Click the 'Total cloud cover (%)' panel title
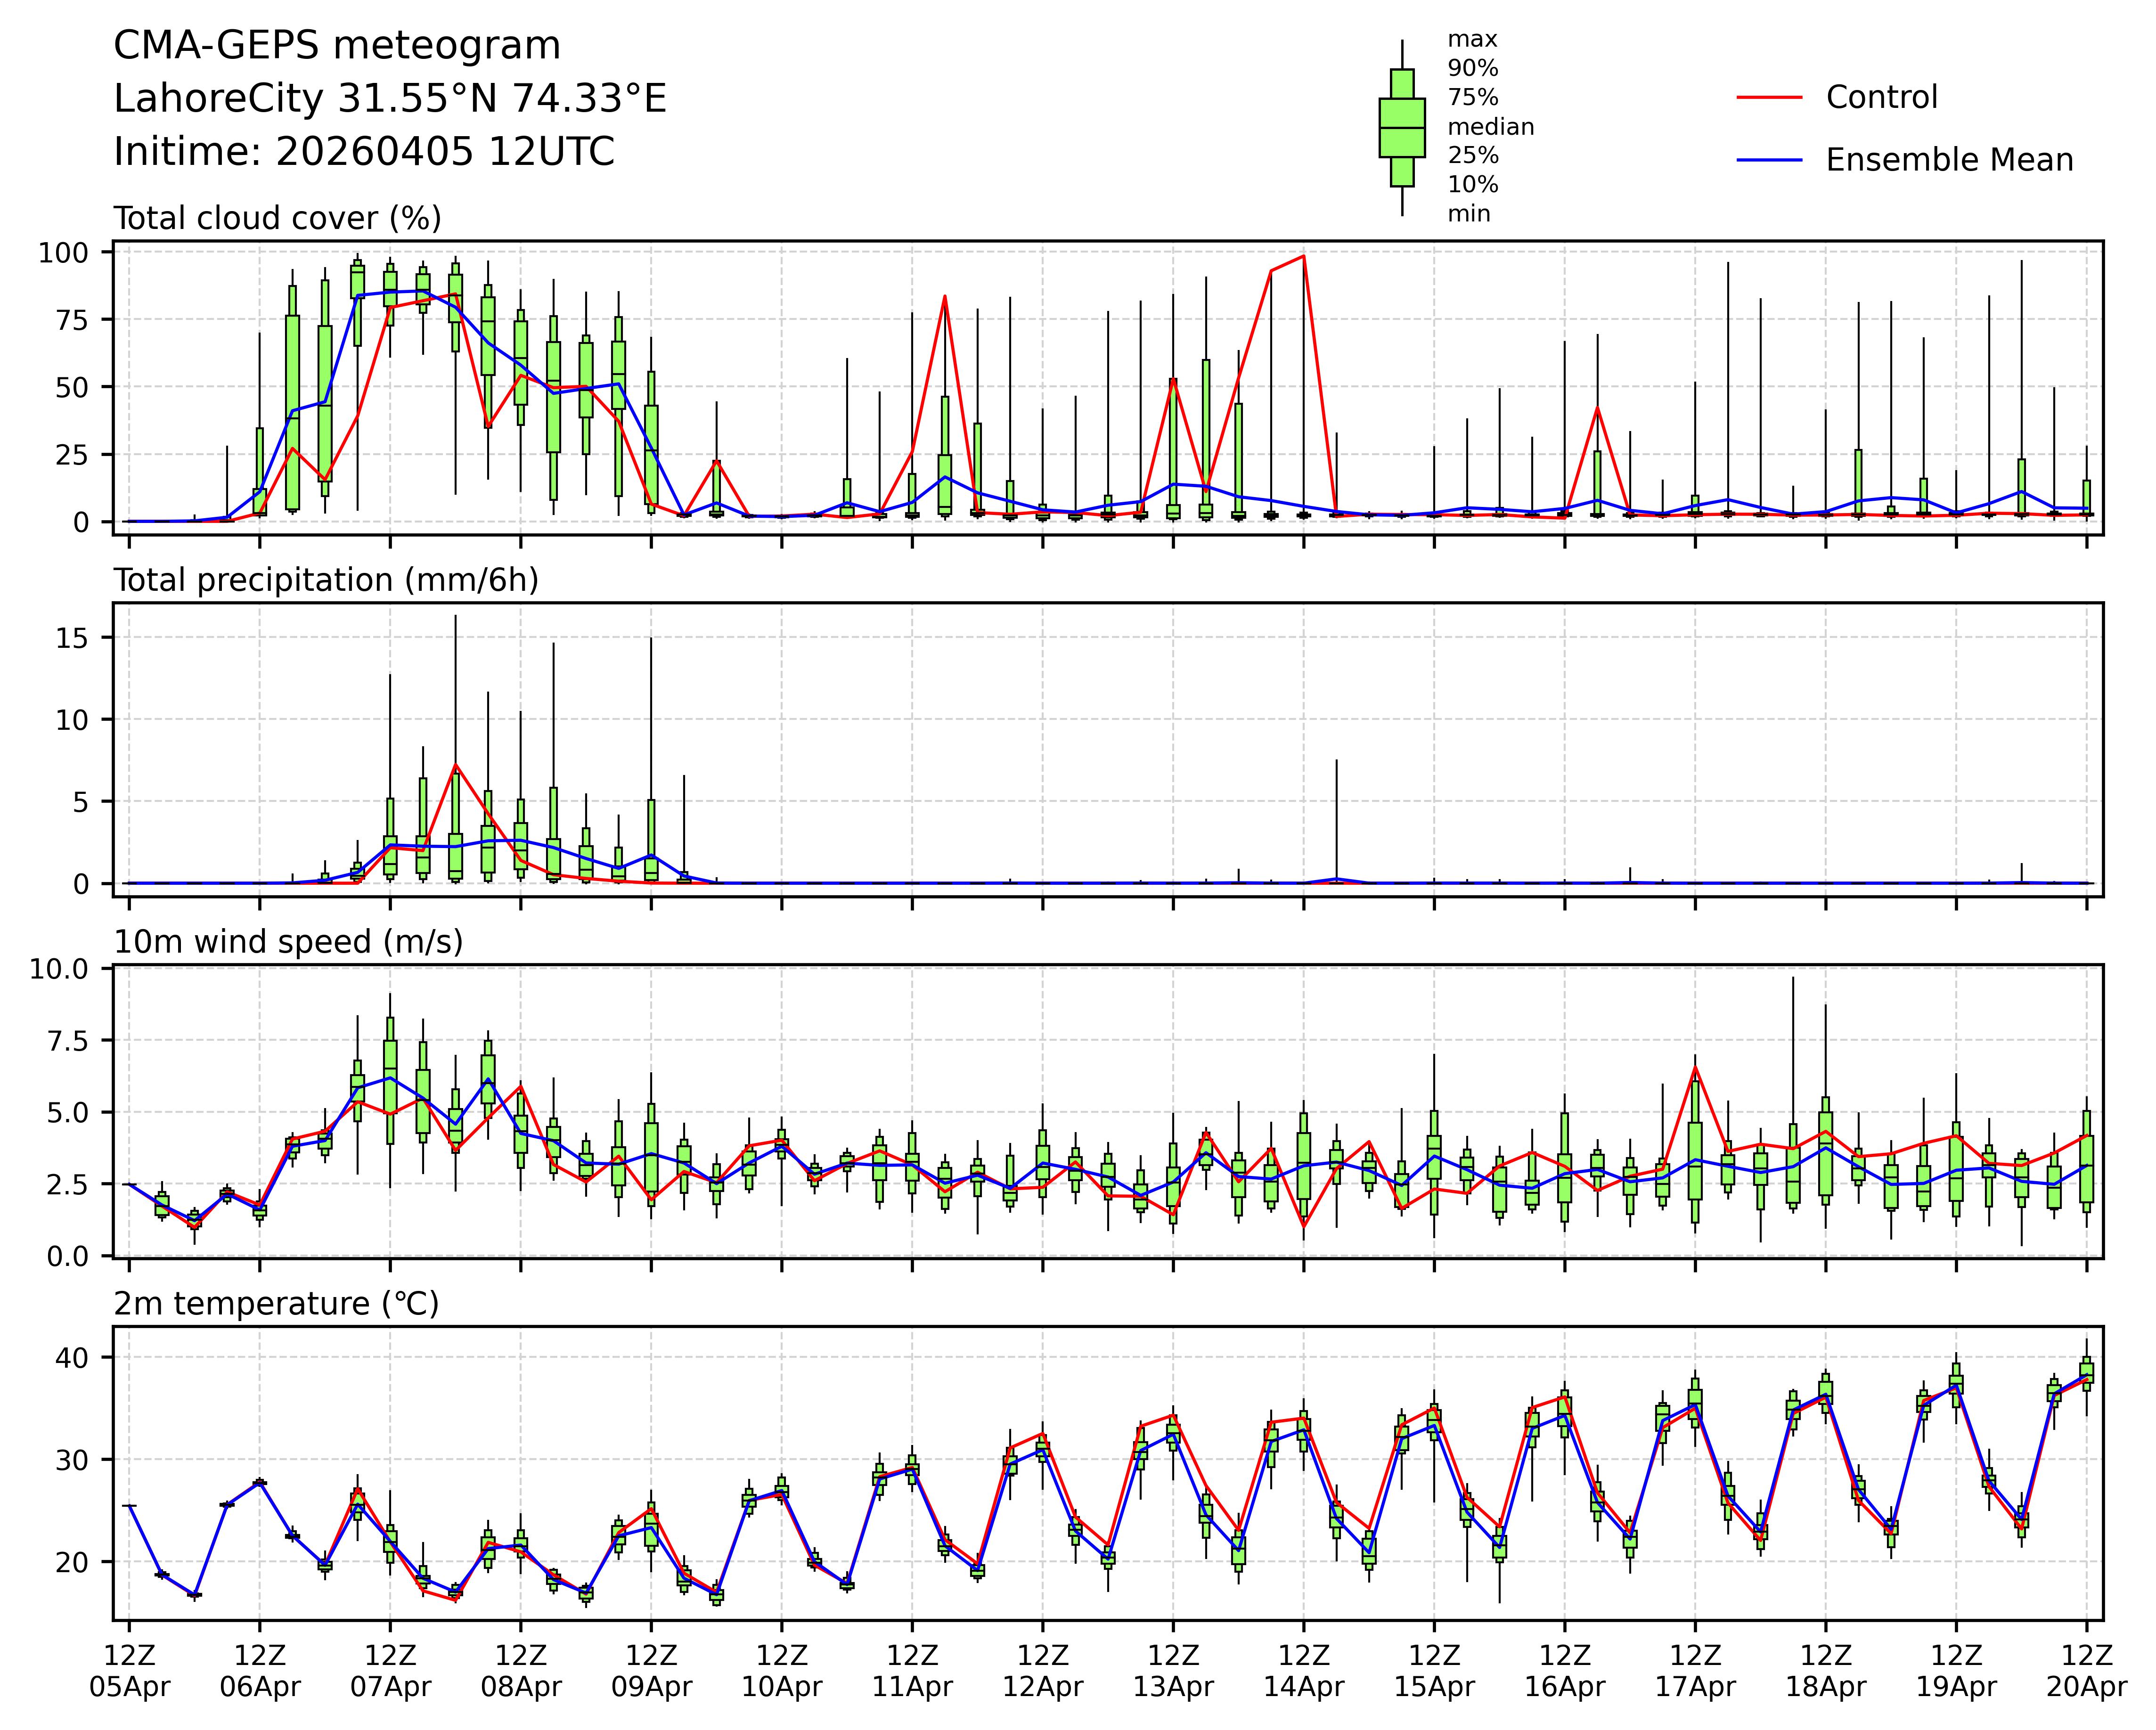Image resolution: width=2156 pixels, height=1730 pixels. coord(277,218)
